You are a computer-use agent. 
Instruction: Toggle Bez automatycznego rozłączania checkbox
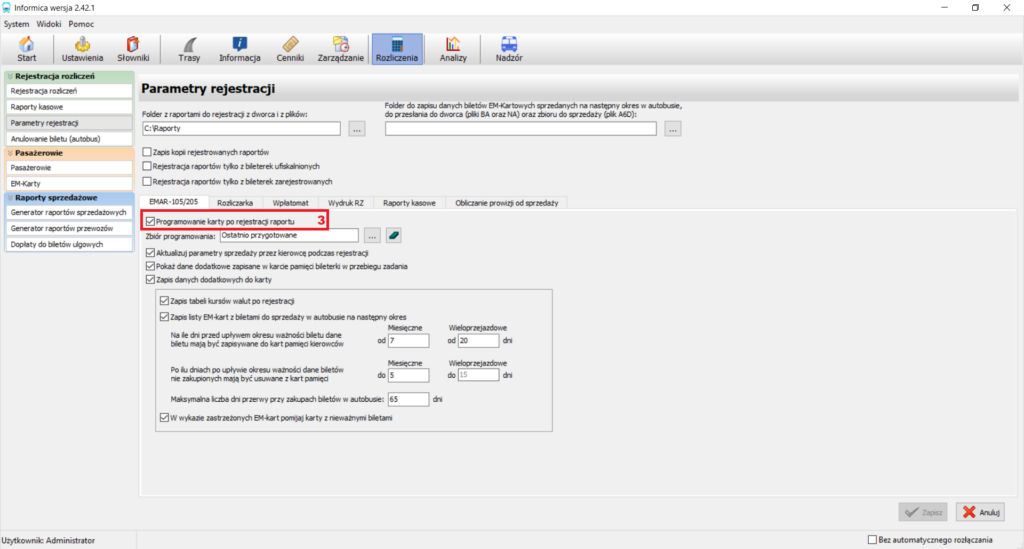(x=872, y=540)
